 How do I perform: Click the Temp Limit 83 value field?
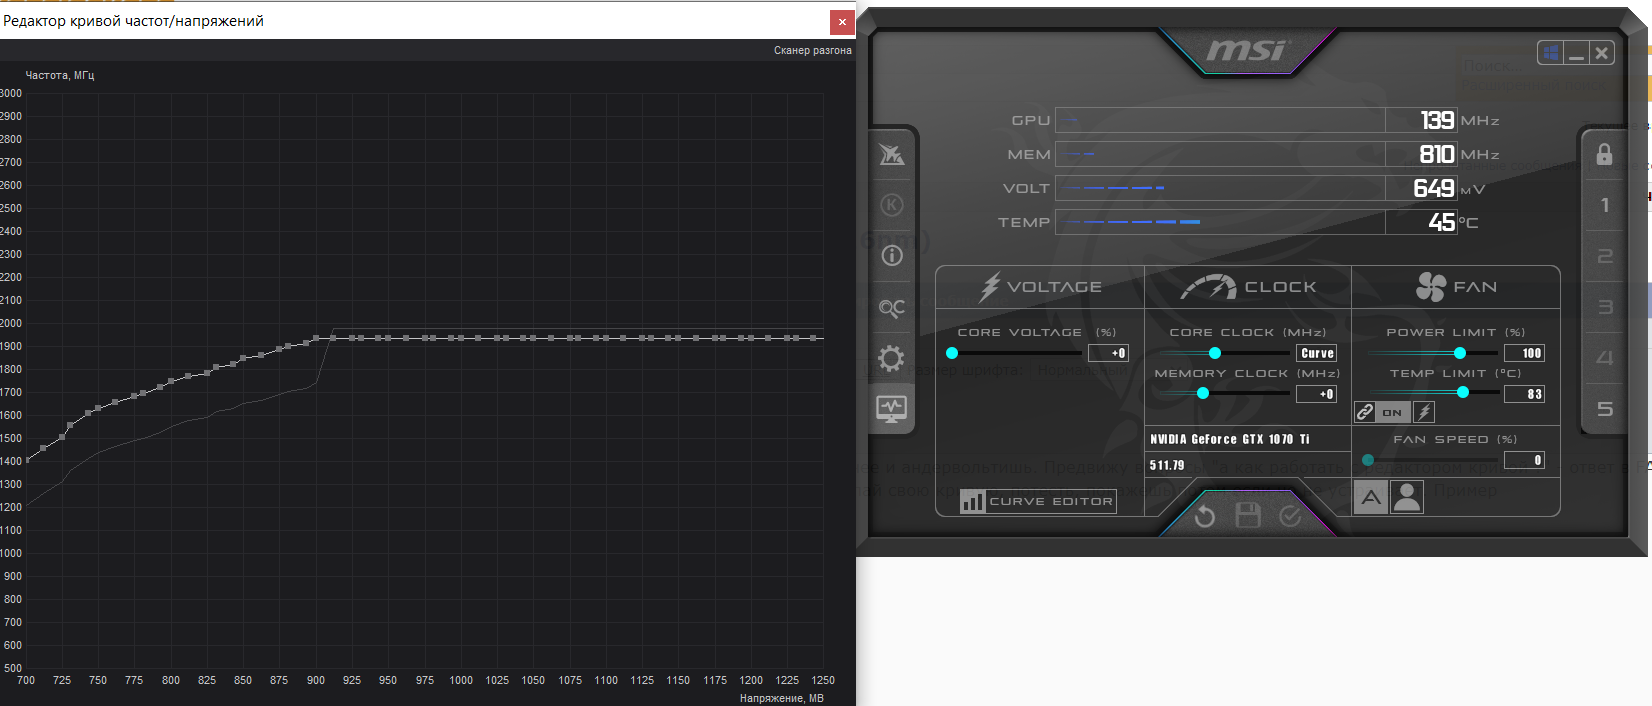(x=1524, y=394)
